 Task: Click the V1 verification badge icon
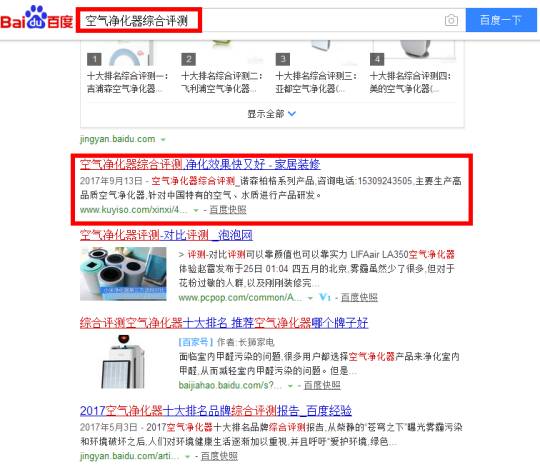pyautogui.click(x=325, y=297)
